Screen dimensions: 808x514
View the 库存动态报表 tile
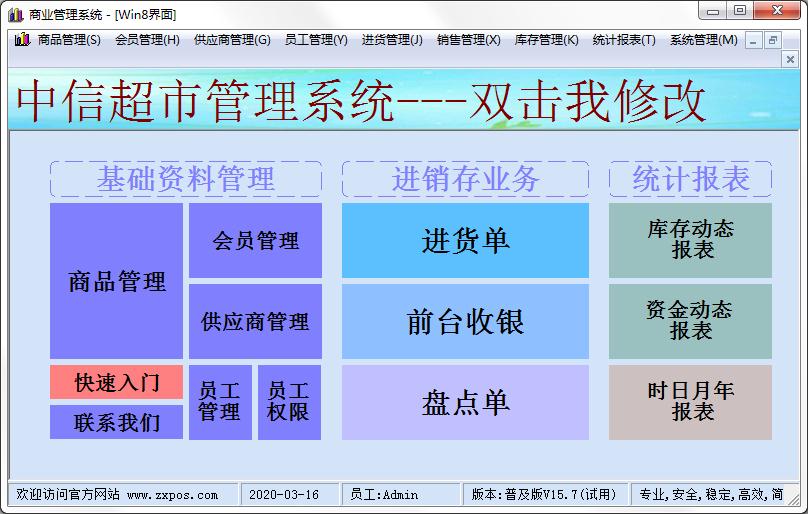pos(690,241)
